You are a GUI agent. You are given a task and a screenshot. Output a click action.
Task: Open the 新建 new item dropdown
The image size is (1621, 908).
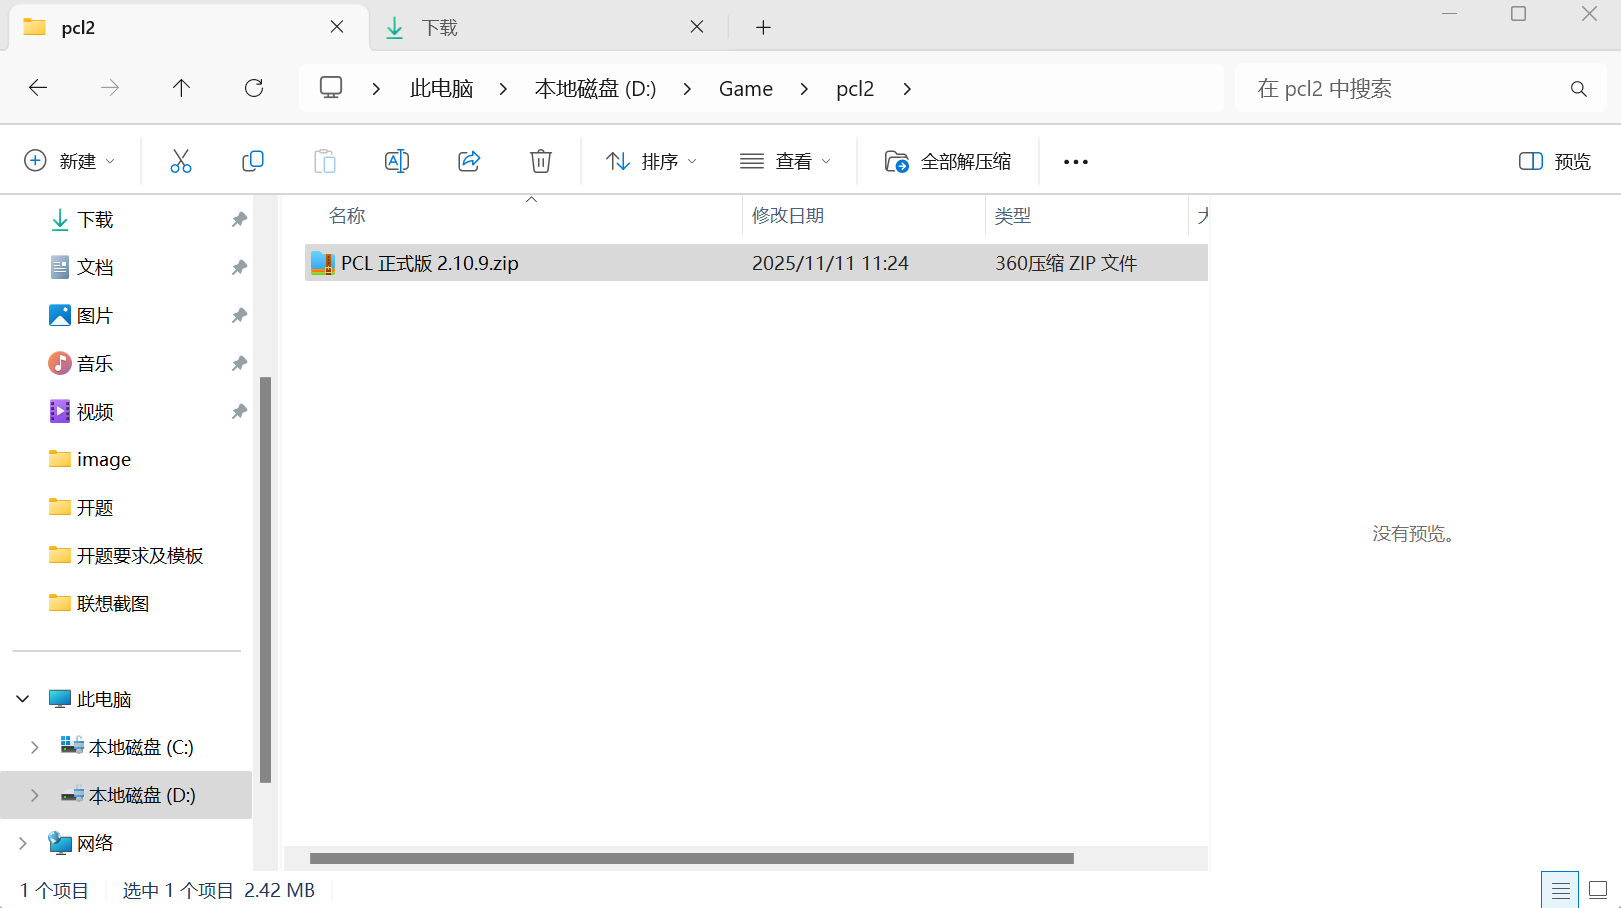point(70,160)
